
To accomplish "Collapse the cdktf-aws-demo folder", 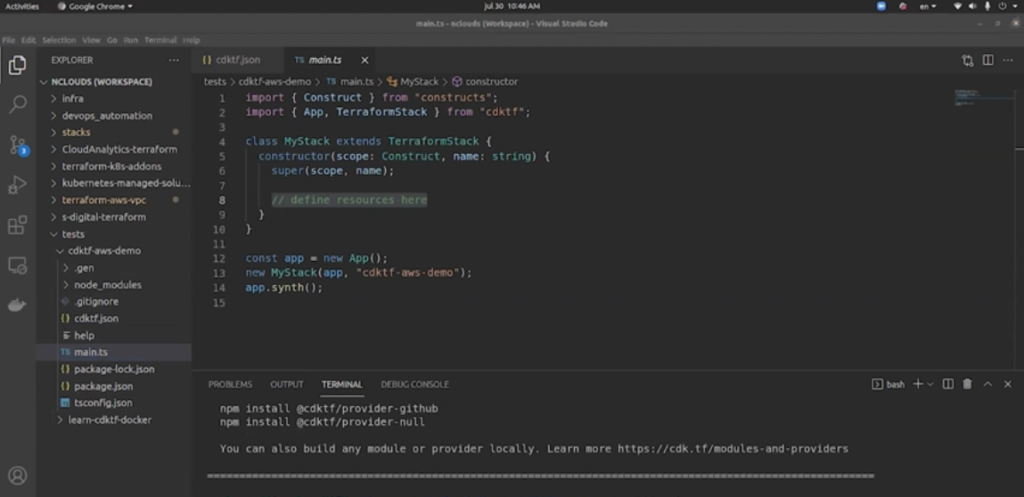I will (114, 251).
